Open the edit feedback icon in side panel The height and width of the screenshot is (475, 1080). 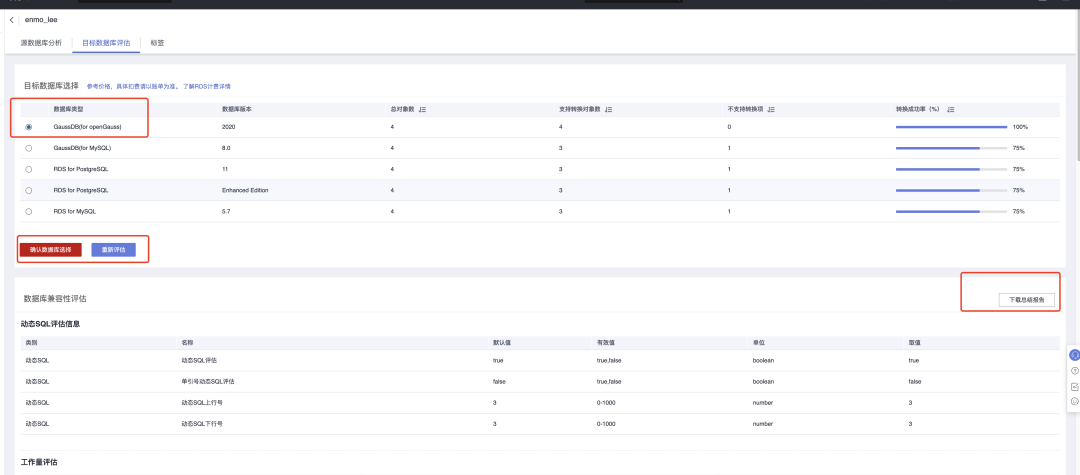1074,386
